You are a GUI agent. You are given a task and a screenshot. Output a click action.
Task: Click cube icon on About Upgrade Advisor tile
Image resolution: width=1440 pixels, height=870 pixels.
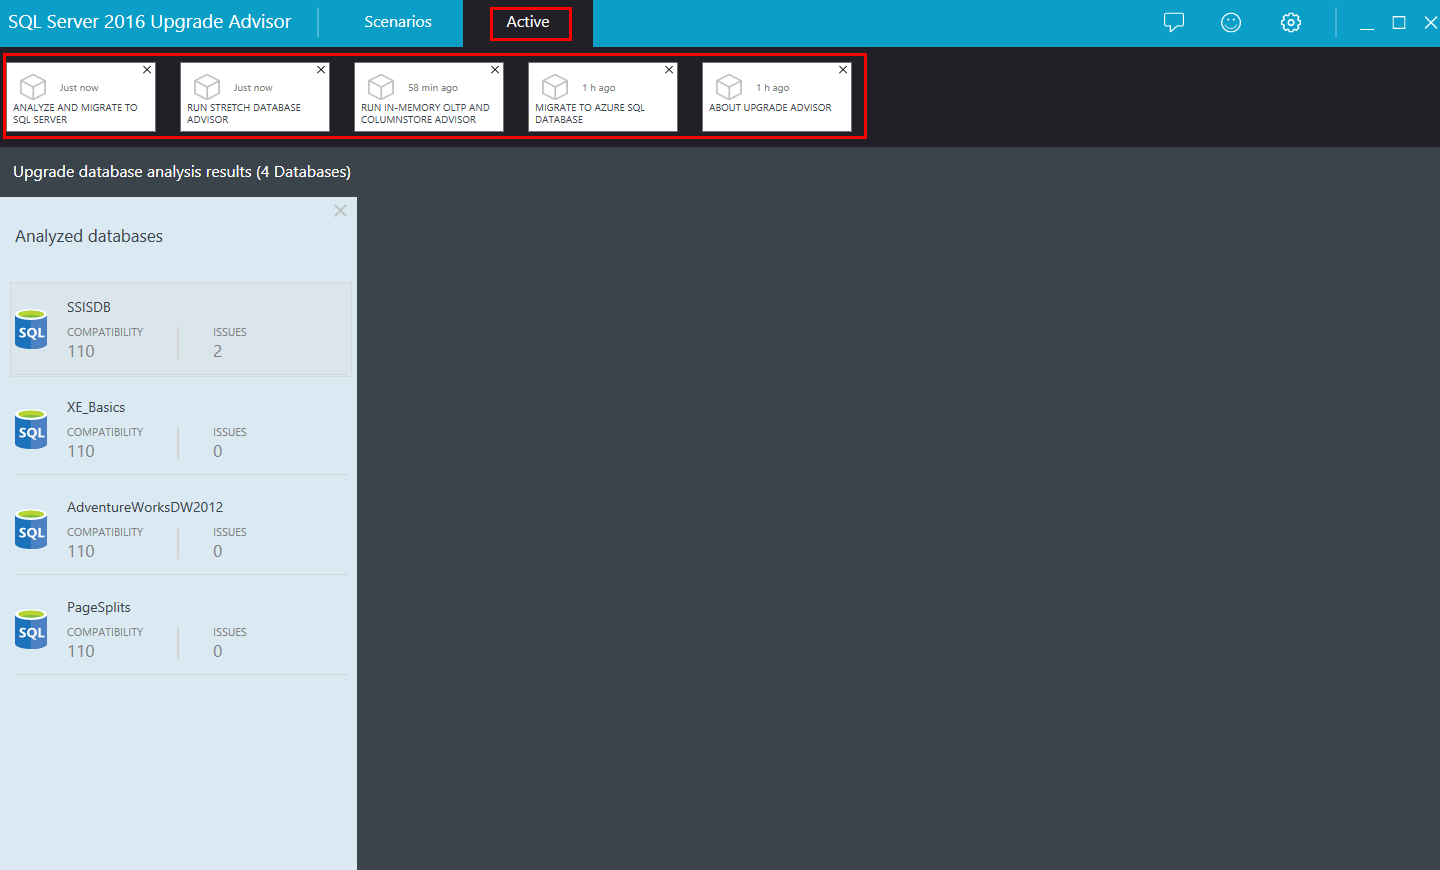tap(729, 87)
